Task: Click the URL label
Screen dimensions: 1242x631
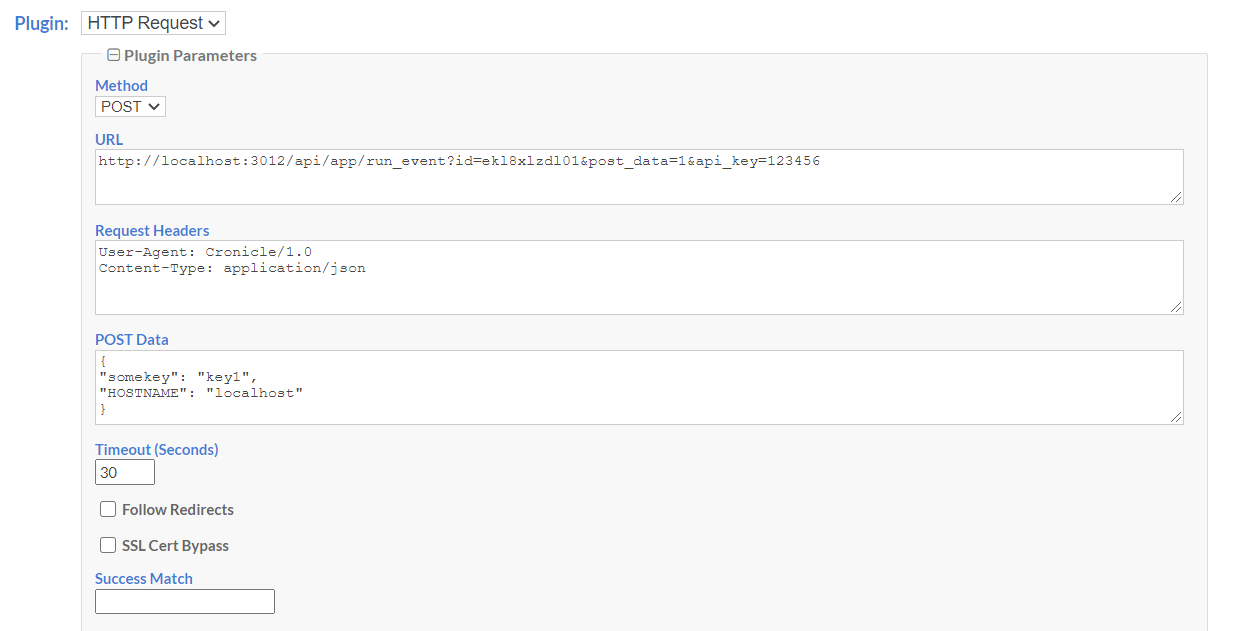Action: (108, 139)
